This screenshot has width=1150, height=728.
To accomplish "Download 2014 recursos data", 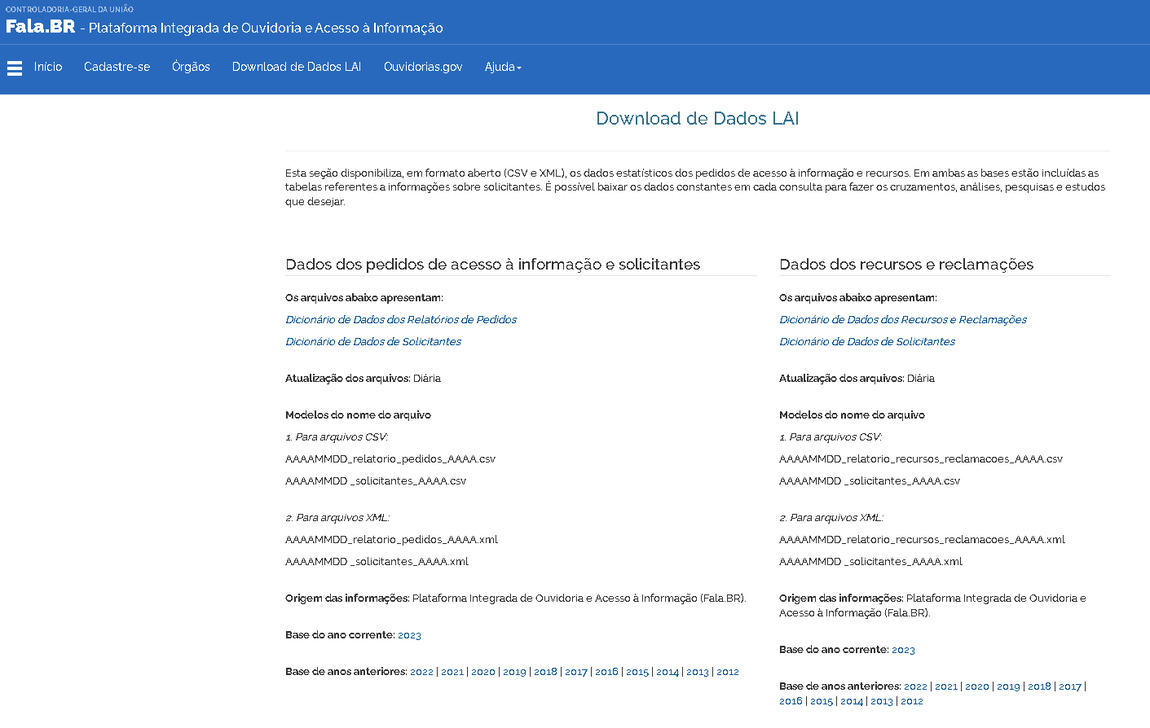I will (852, 701).
